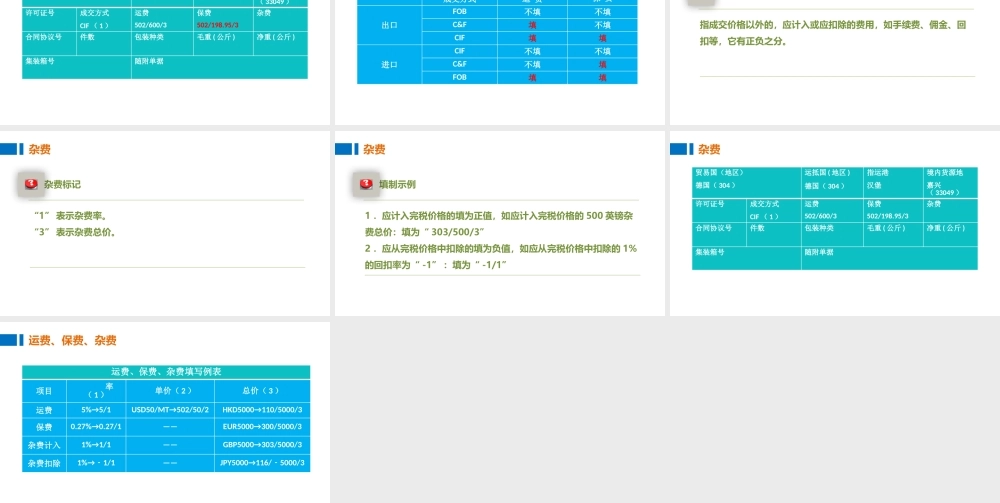Click the 集装箱号 cell in the middle-right slide
The width and height of the screenshot is (1000, 503).
[746, 258]
